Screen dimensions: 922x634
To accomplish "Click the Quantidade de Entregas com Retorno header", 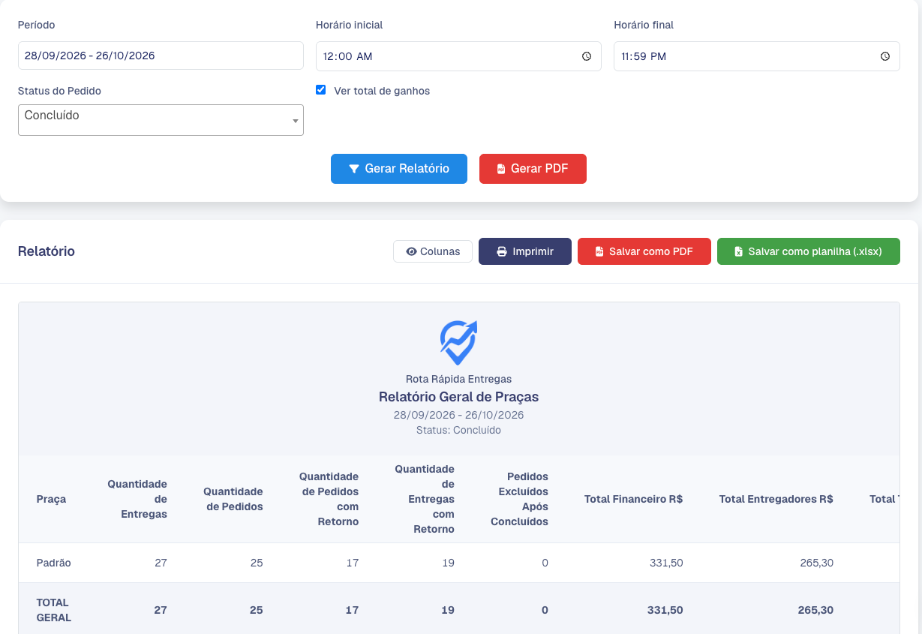I will tap(425, 499).
